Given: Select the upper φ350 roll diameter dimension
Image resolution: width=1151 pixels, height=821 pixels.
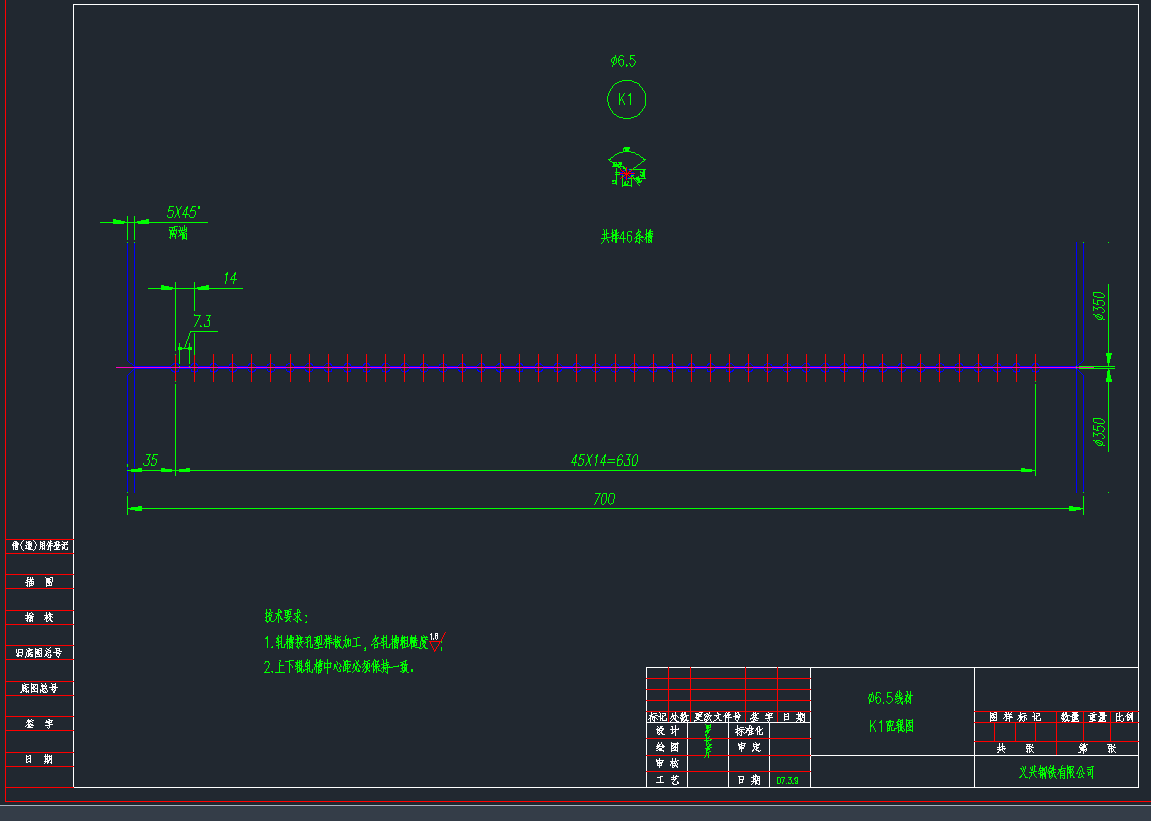Looking at the screenshot, I should click(1099, 306).
